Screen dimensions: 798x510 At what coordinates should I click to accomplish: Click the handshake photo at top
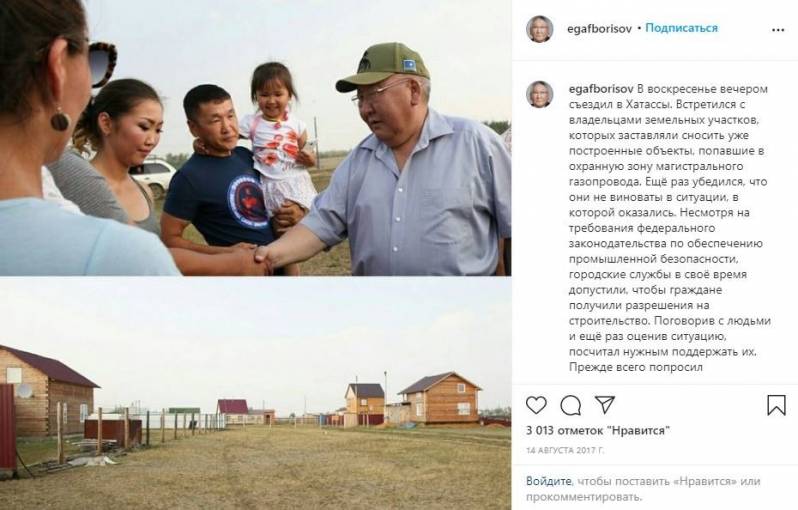255,138
